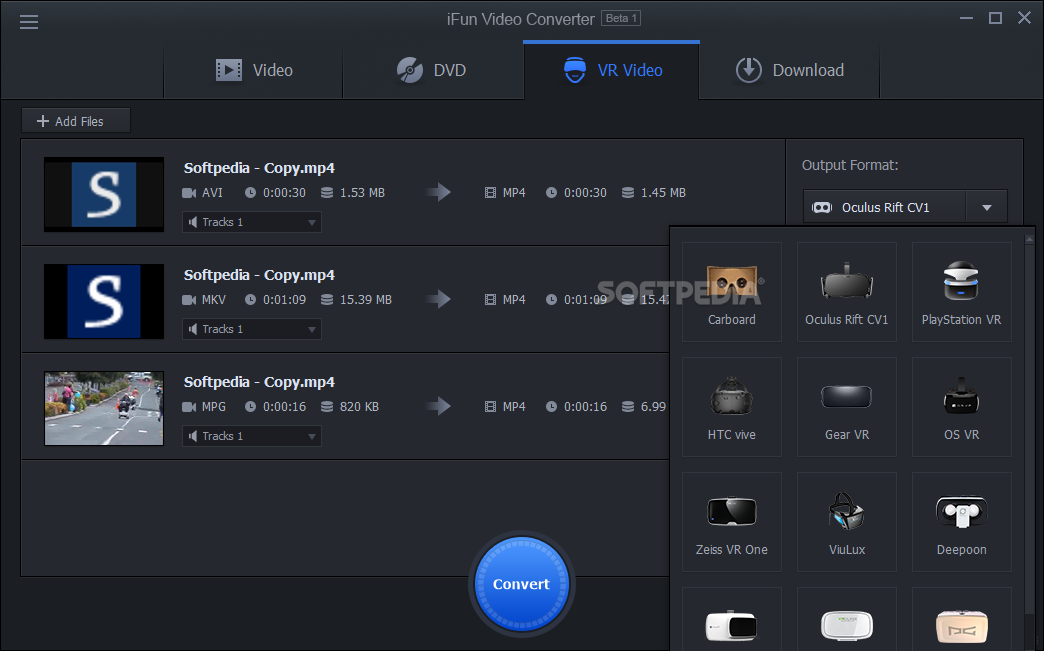The width and height of the screenshot is (1044, 651).
Task: Click the conversion arrow in AVI row
Action: coord(439,192)
